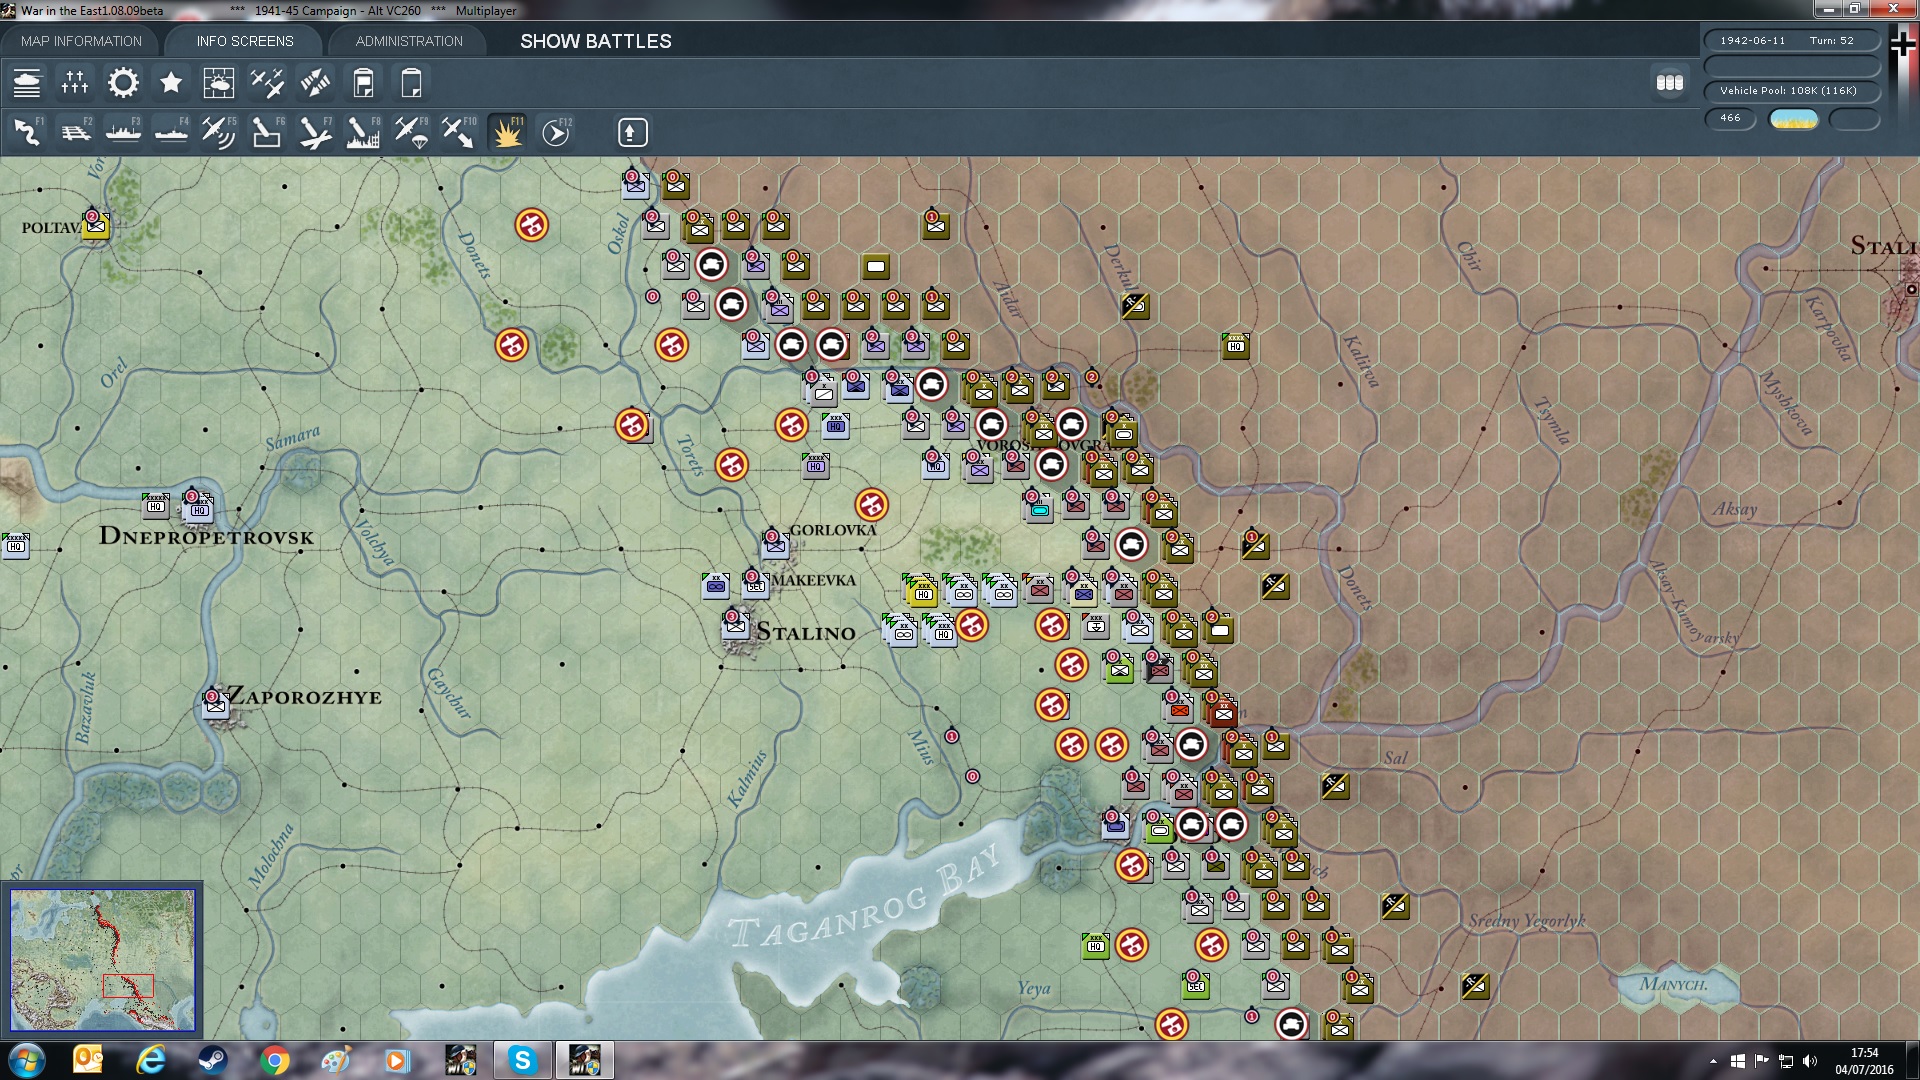Click the Vehicle Pool 108K display
Image resolution: width=1920 pixels, height=1080 pixels.
(x=1791, y=91)
